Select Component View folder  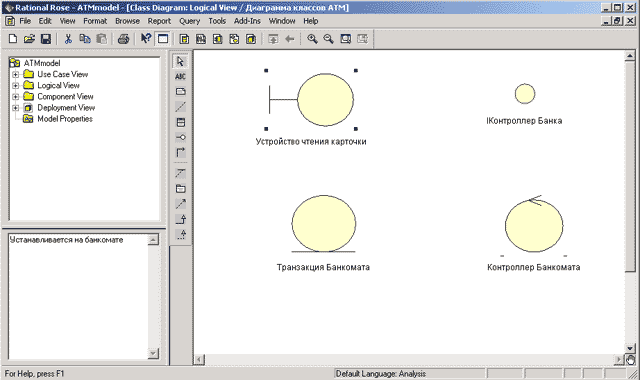click(x=65, y=97)
